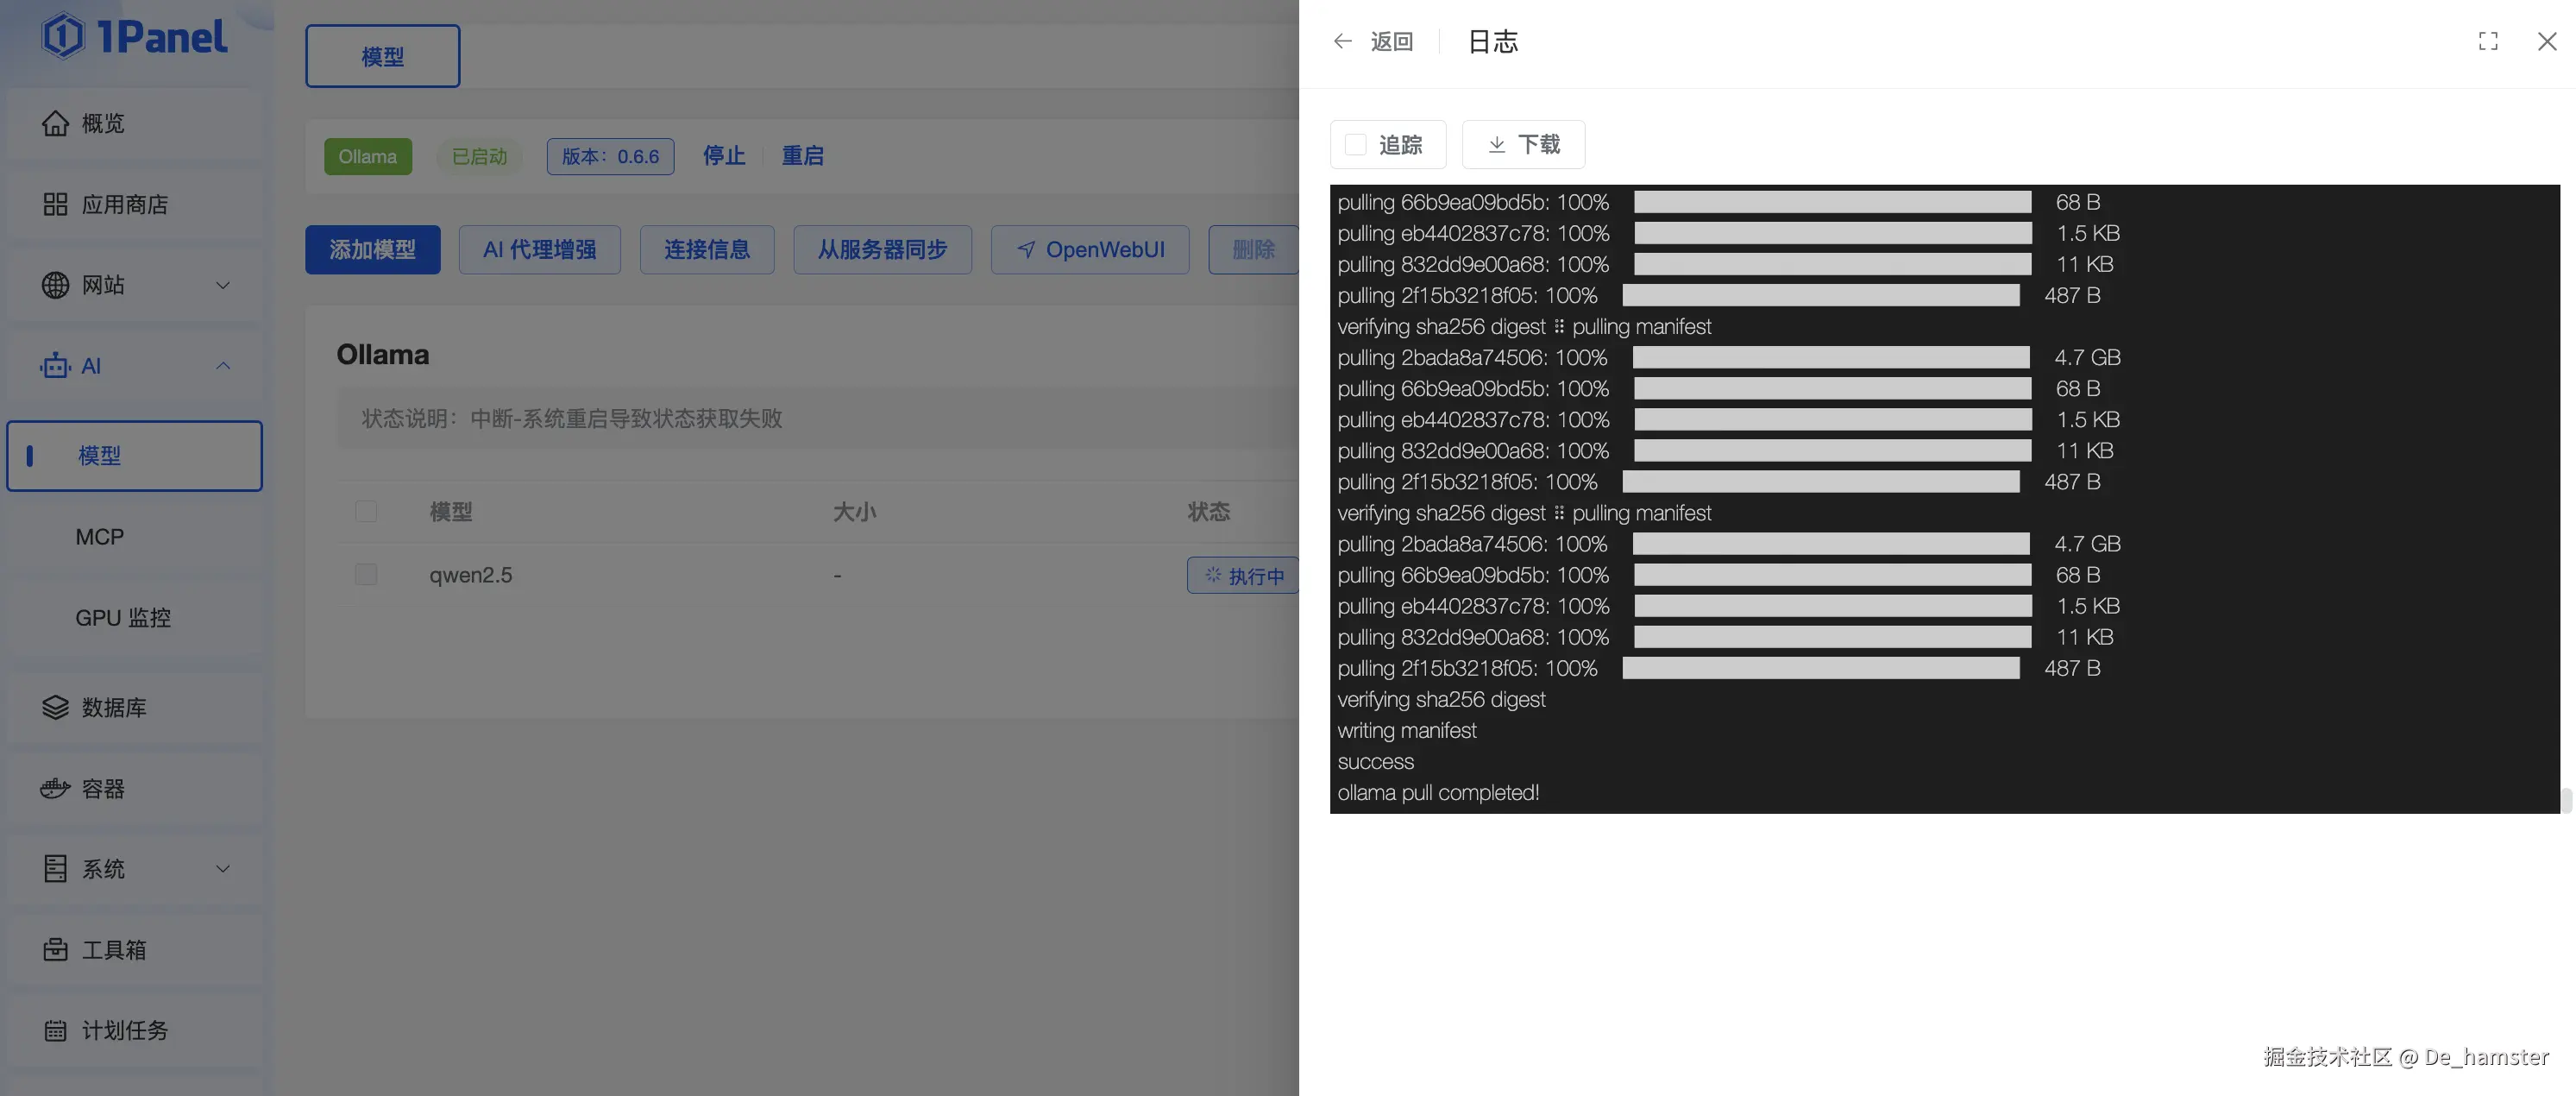
Task: Click the 下载 download log button
Action: [x=1523, y=145]
